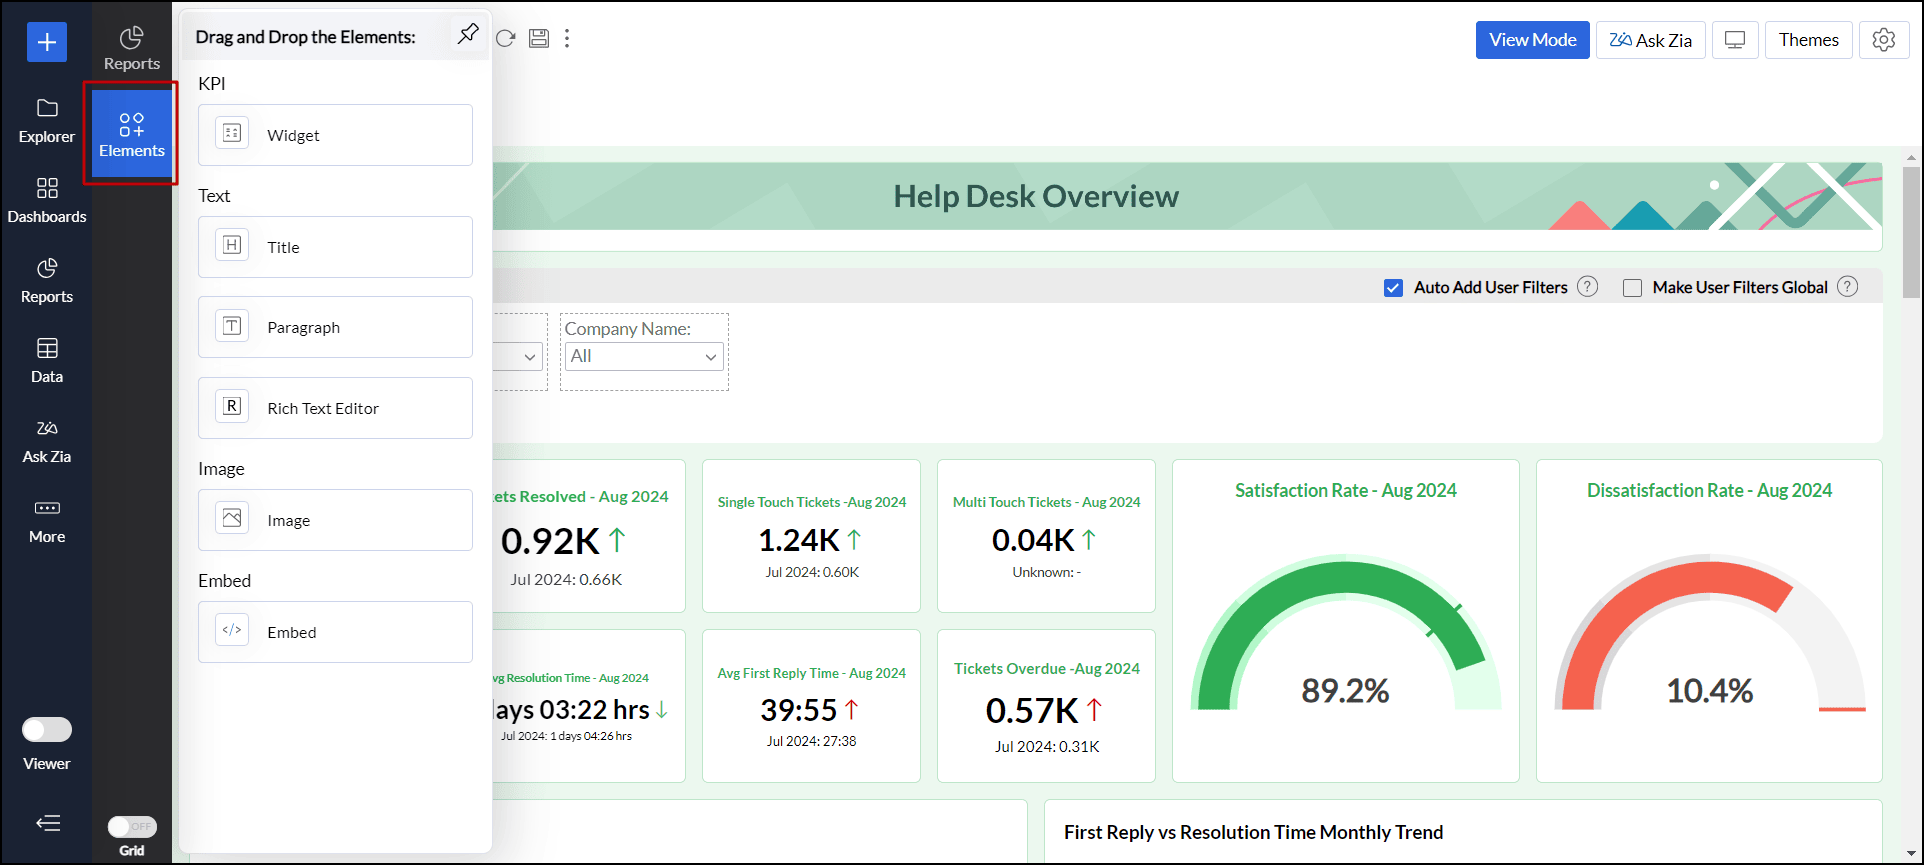Image resolution: width=1924 pixels, height=865 pixels.
Task: Expand the Company Name dropdown
Action: click(644, 357)
